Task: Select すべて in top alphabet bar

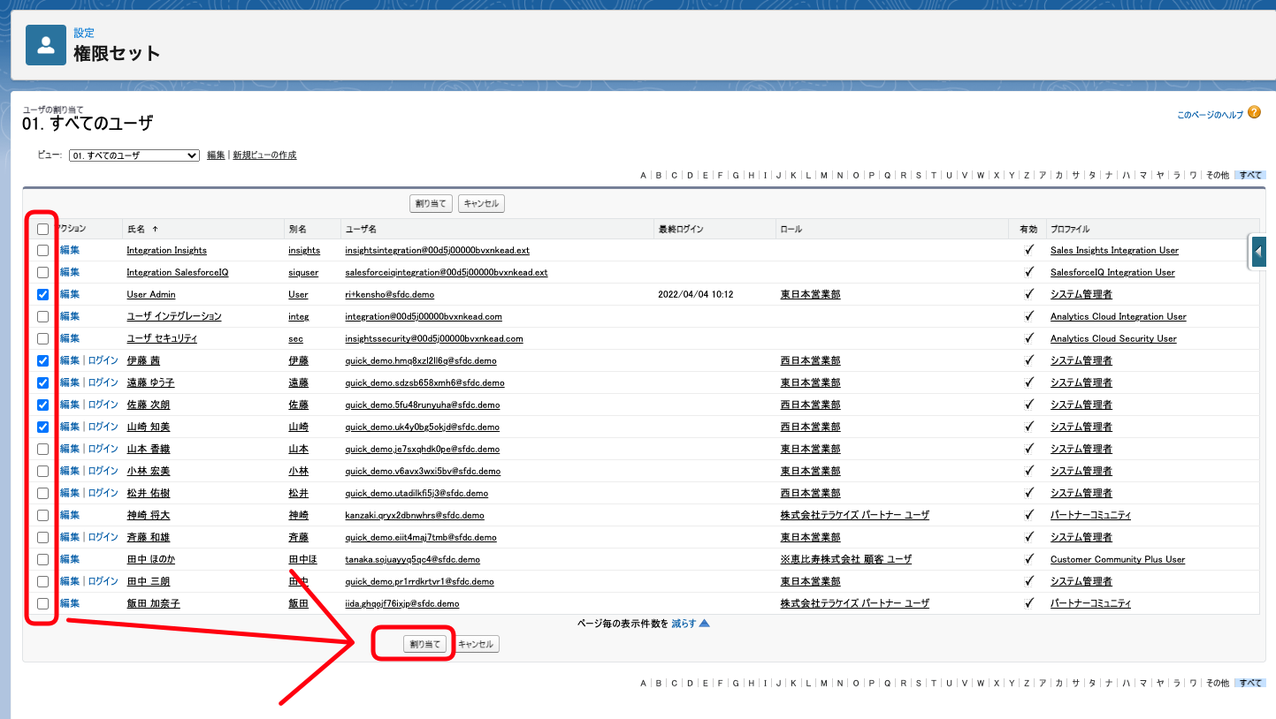Action: point(1250,175)
